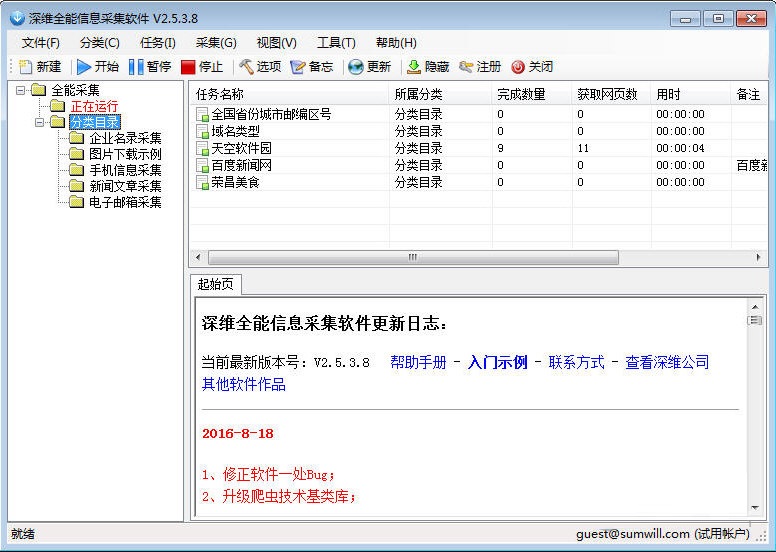Sort by the 完成数量 column header

click(x=533, y=94)
